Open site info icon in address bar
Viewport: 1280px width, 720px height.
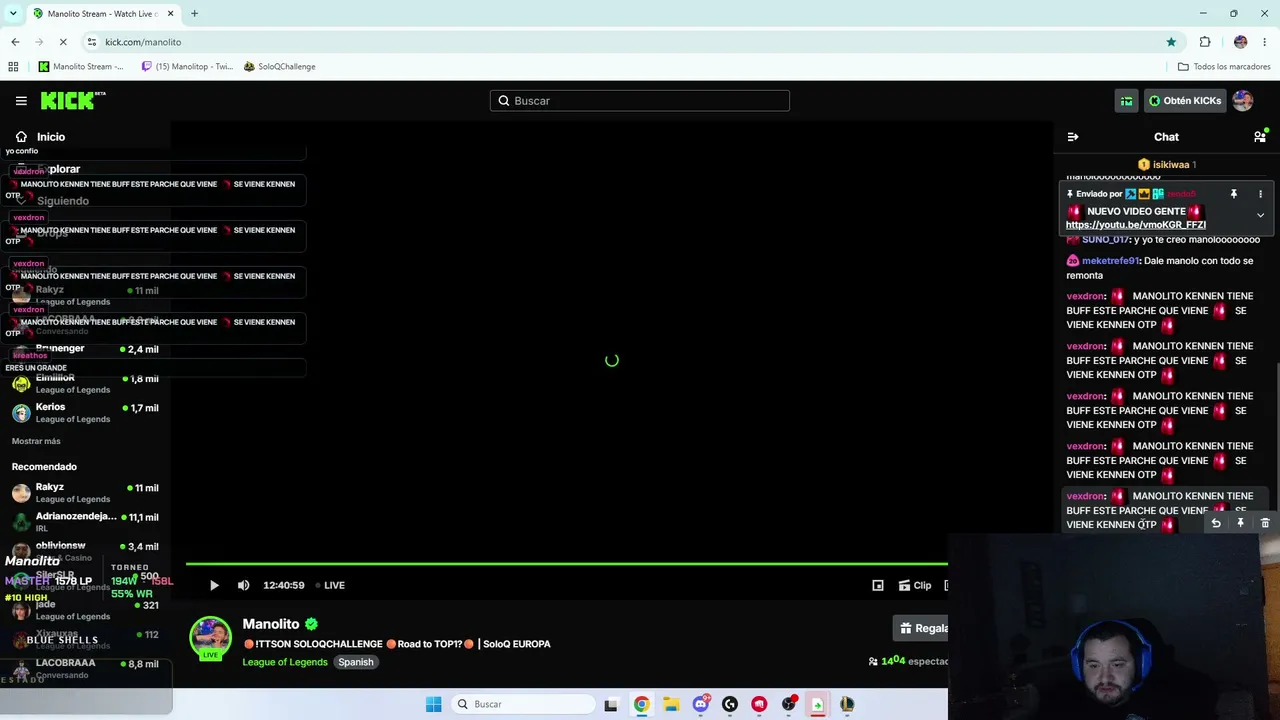click(91, 42)
